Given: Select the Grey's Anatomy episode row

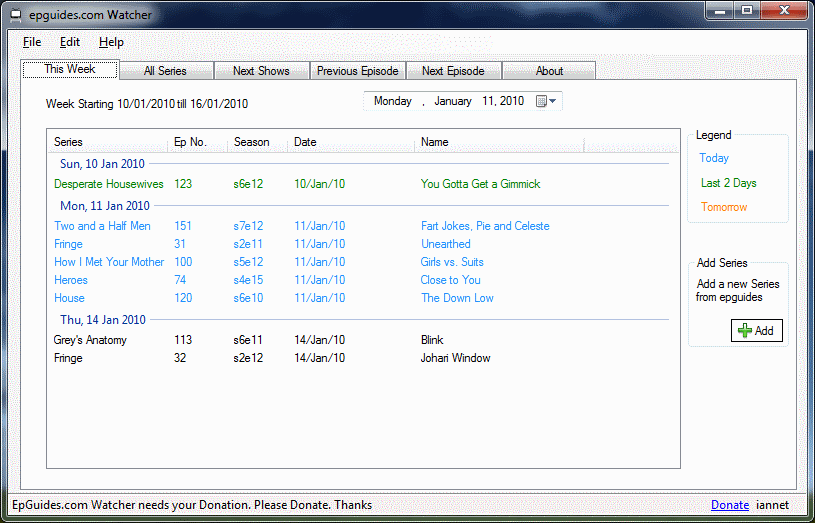Looking at the screenshot, I should (90, 340).
